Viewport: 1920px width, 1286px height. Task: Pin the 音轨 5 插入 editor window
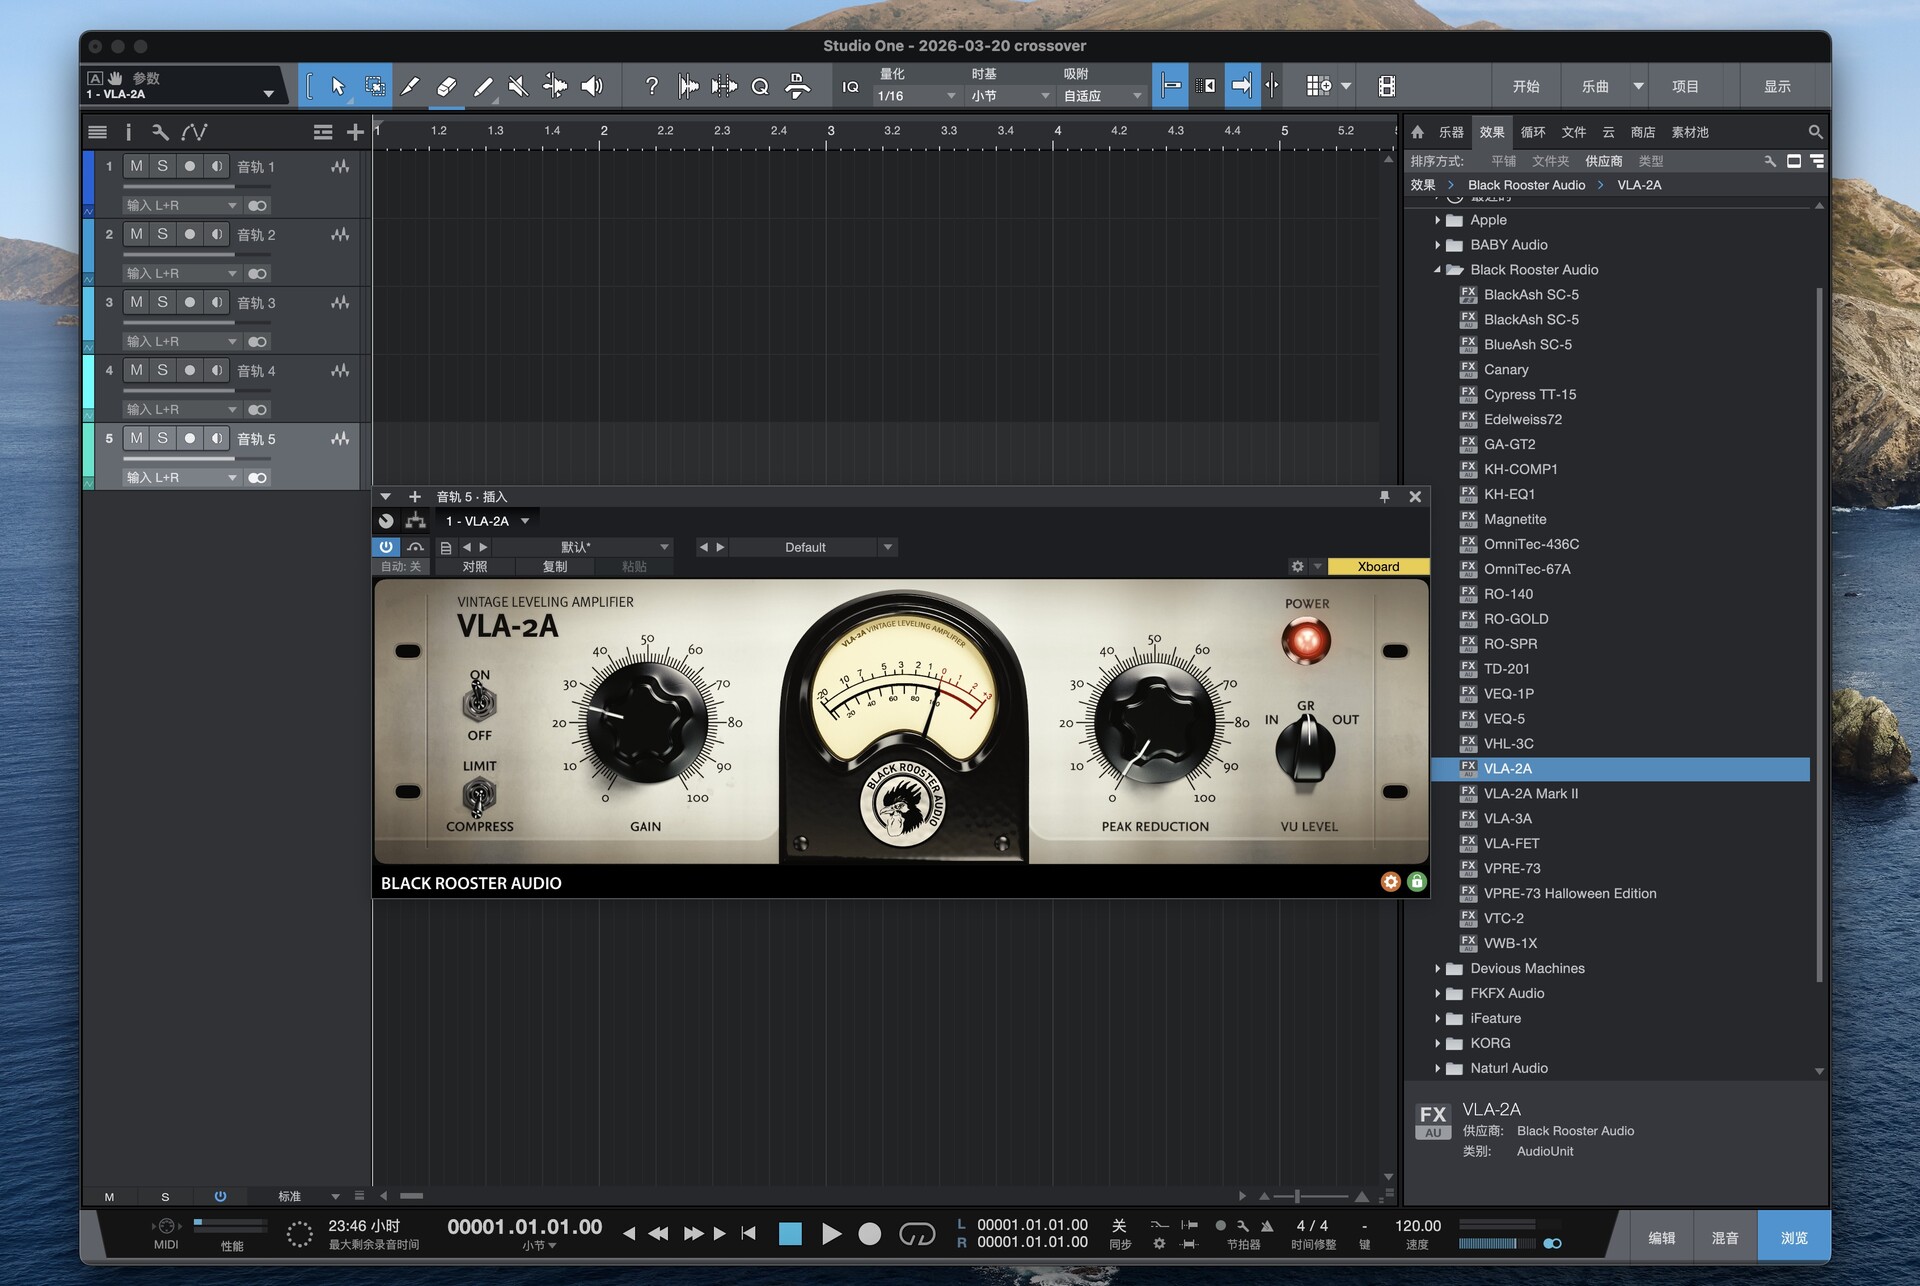tap(1384, 496)
